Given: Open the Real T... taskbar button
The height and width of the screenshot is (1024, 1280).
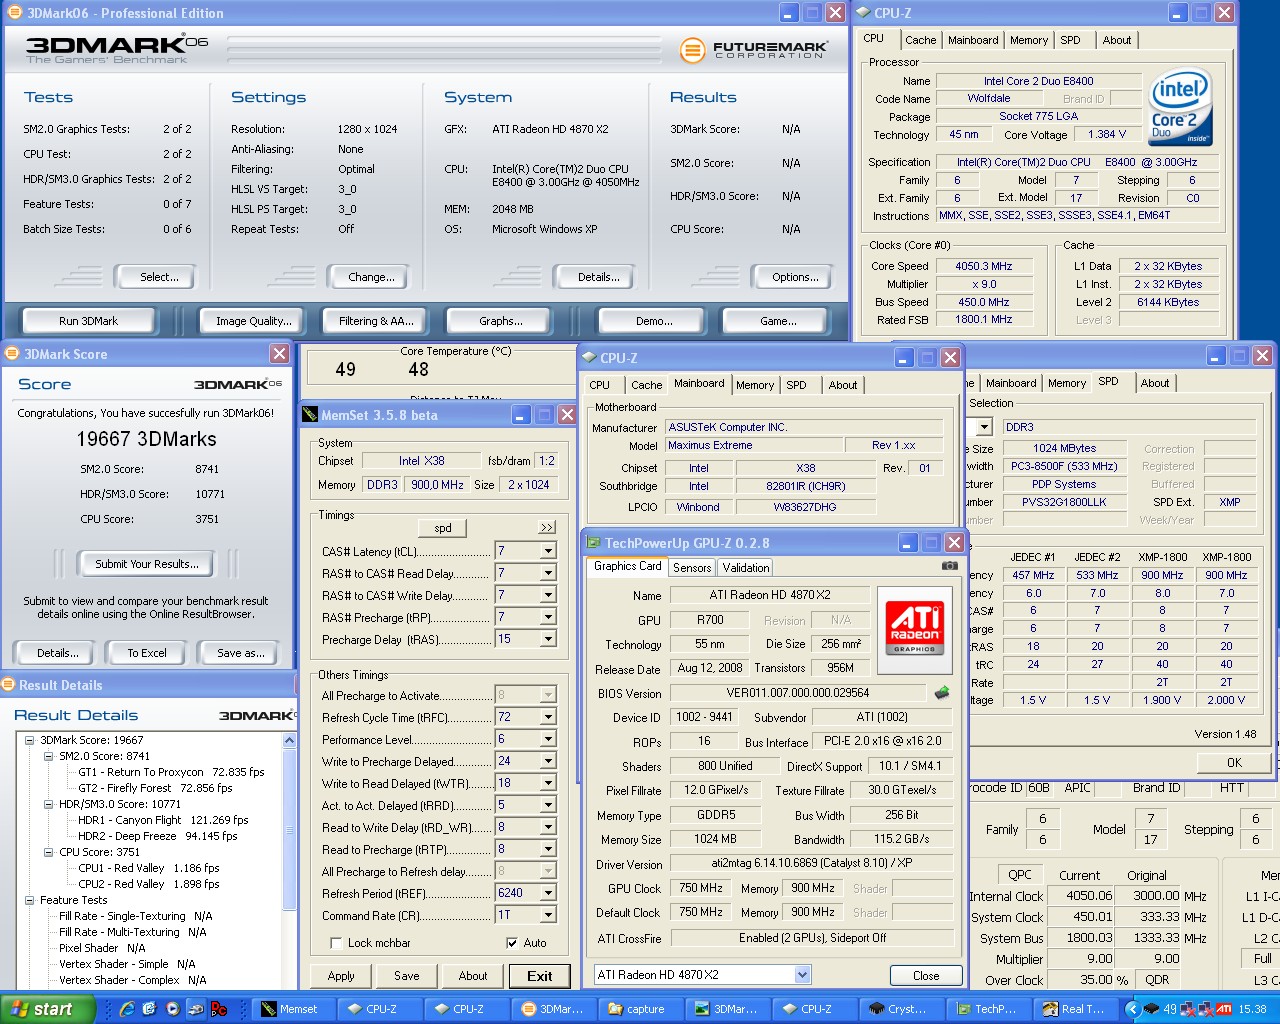Looking at the screenshot, I should tap(1074, 1009).
